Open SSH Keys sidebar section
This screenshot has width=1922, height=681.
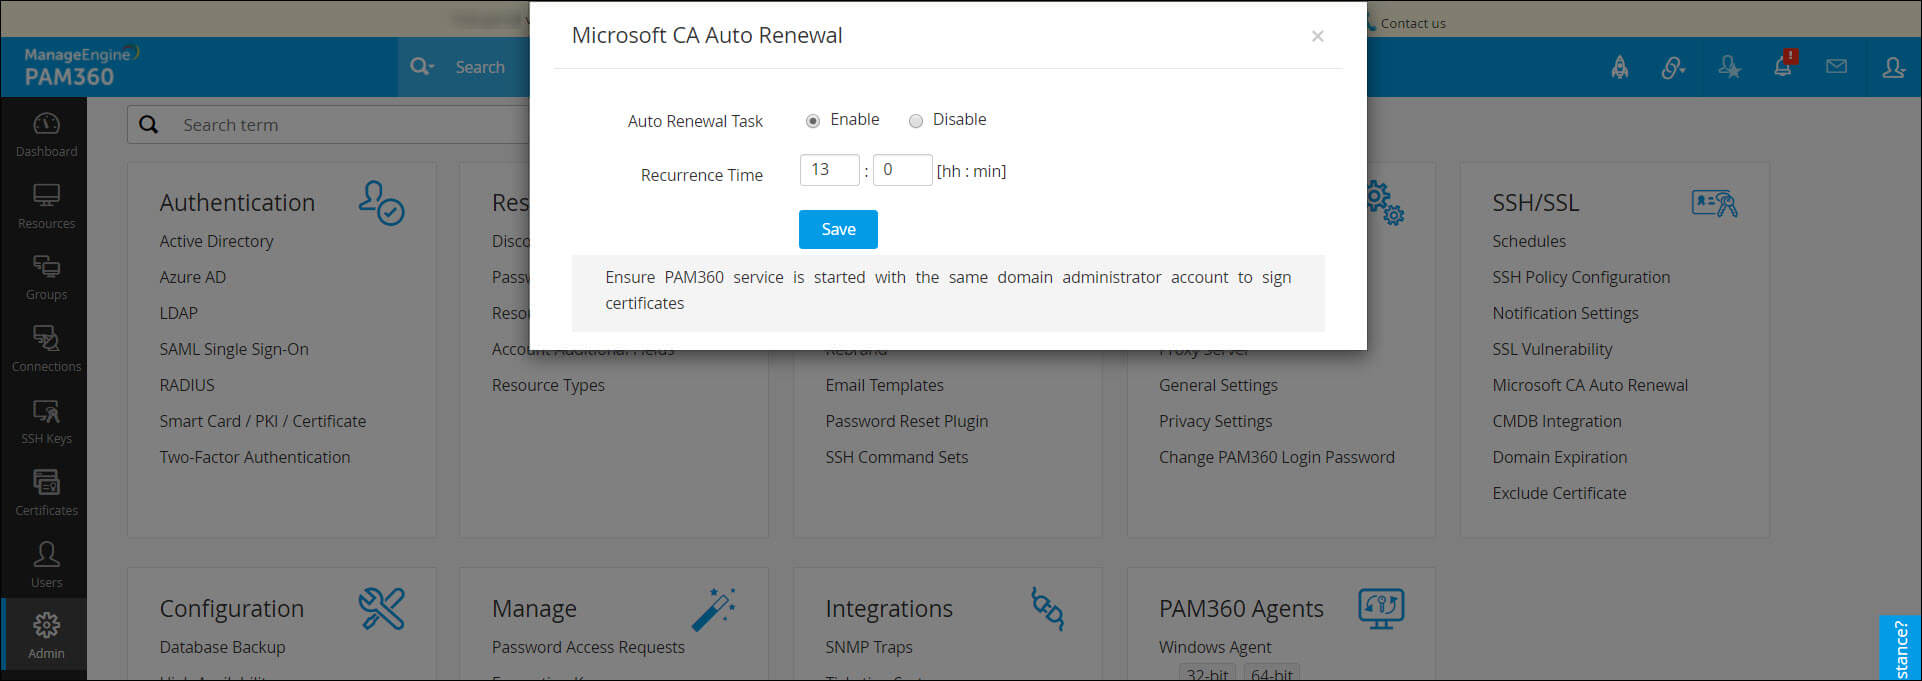pyautogui.click(x=46, y=421)
